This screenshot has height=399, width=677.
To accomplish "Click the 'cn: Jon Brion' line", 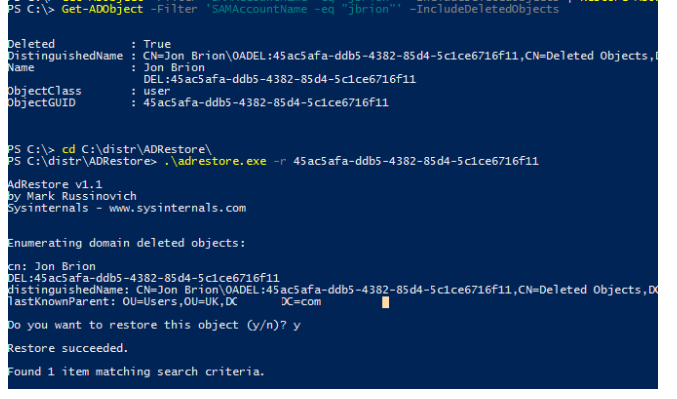I will 52,266.
